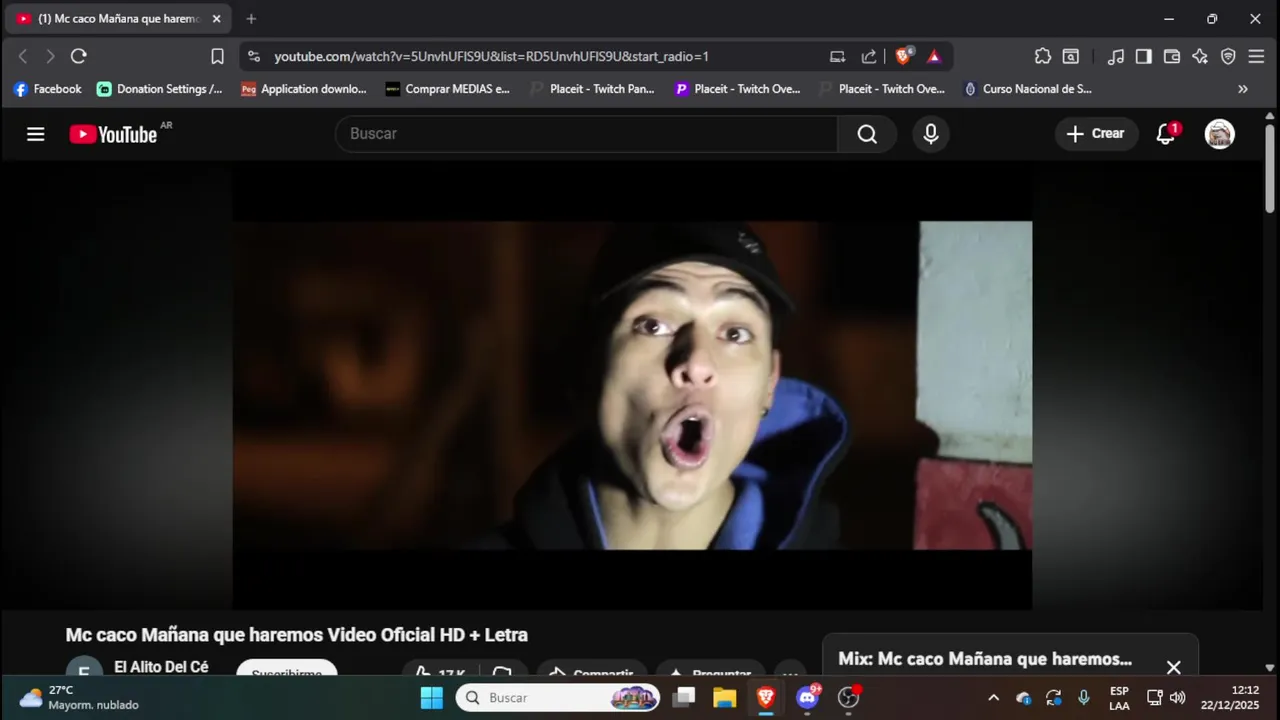Close the Mc caco browser tab

click(x=216, y=19)
